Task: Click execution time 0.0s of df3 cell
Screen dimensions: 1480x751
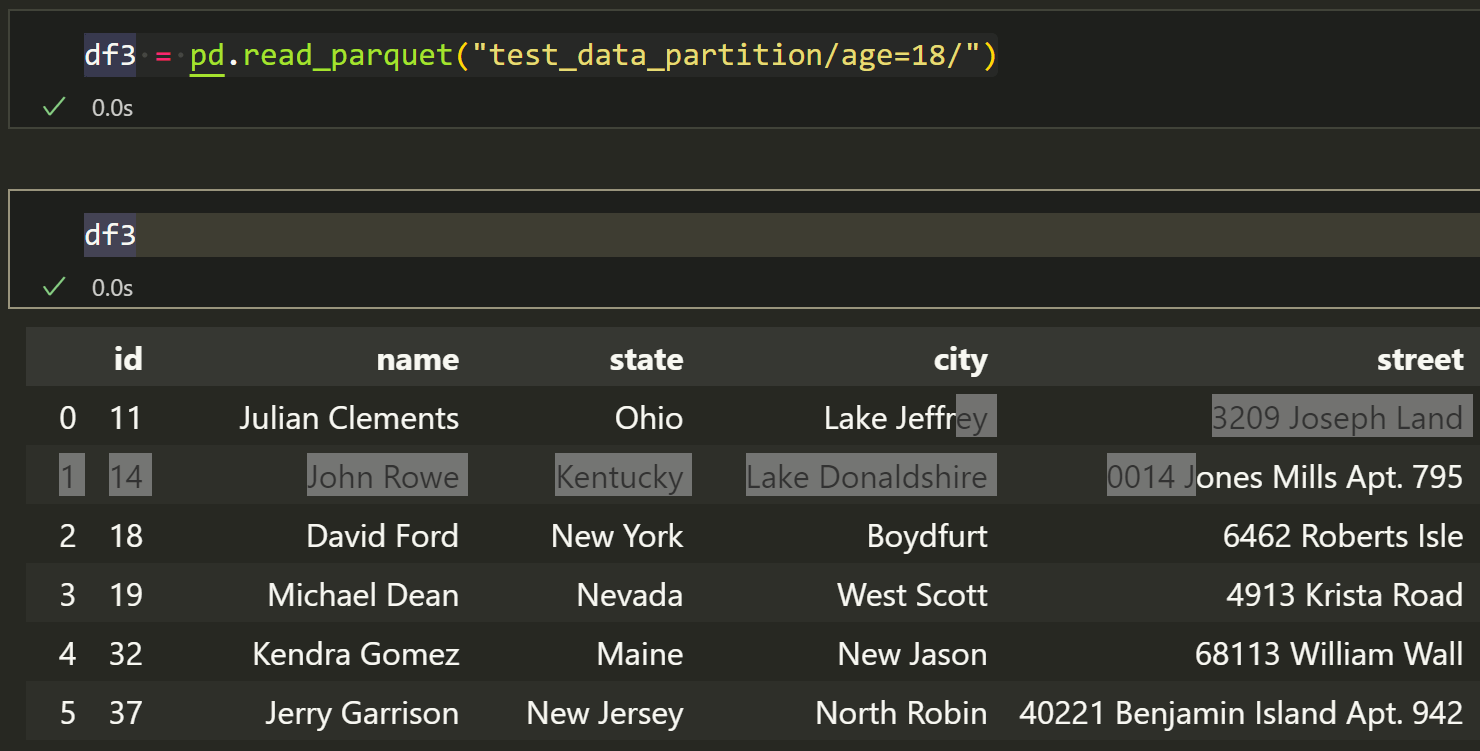Action: point(112,288)
